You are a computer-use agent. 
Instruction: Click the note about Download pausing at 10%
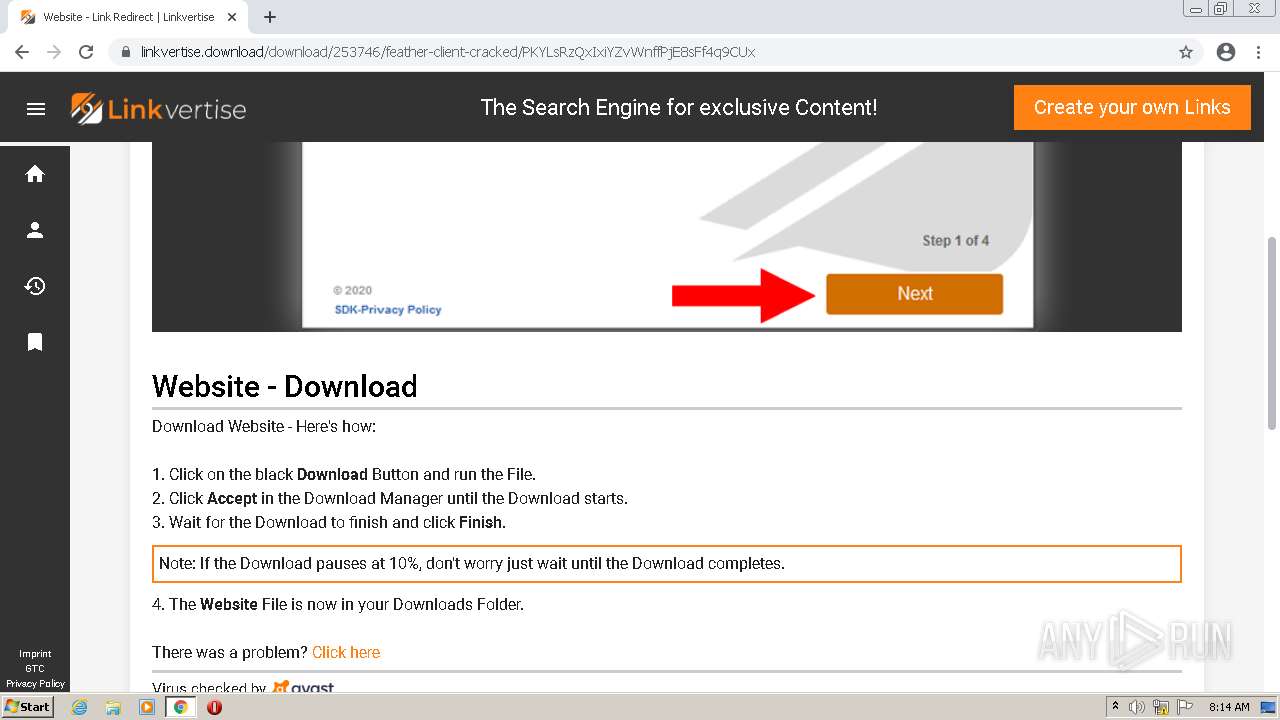[667, 564]
